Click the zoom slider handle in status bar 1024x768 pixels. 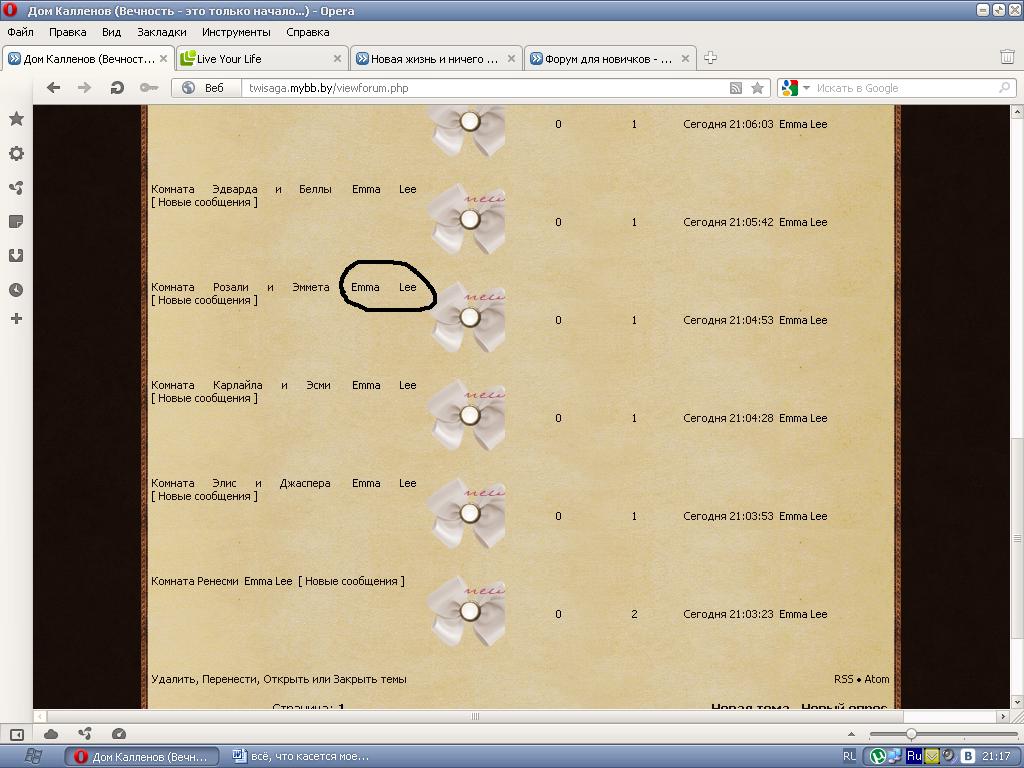(x=911, y=734)
